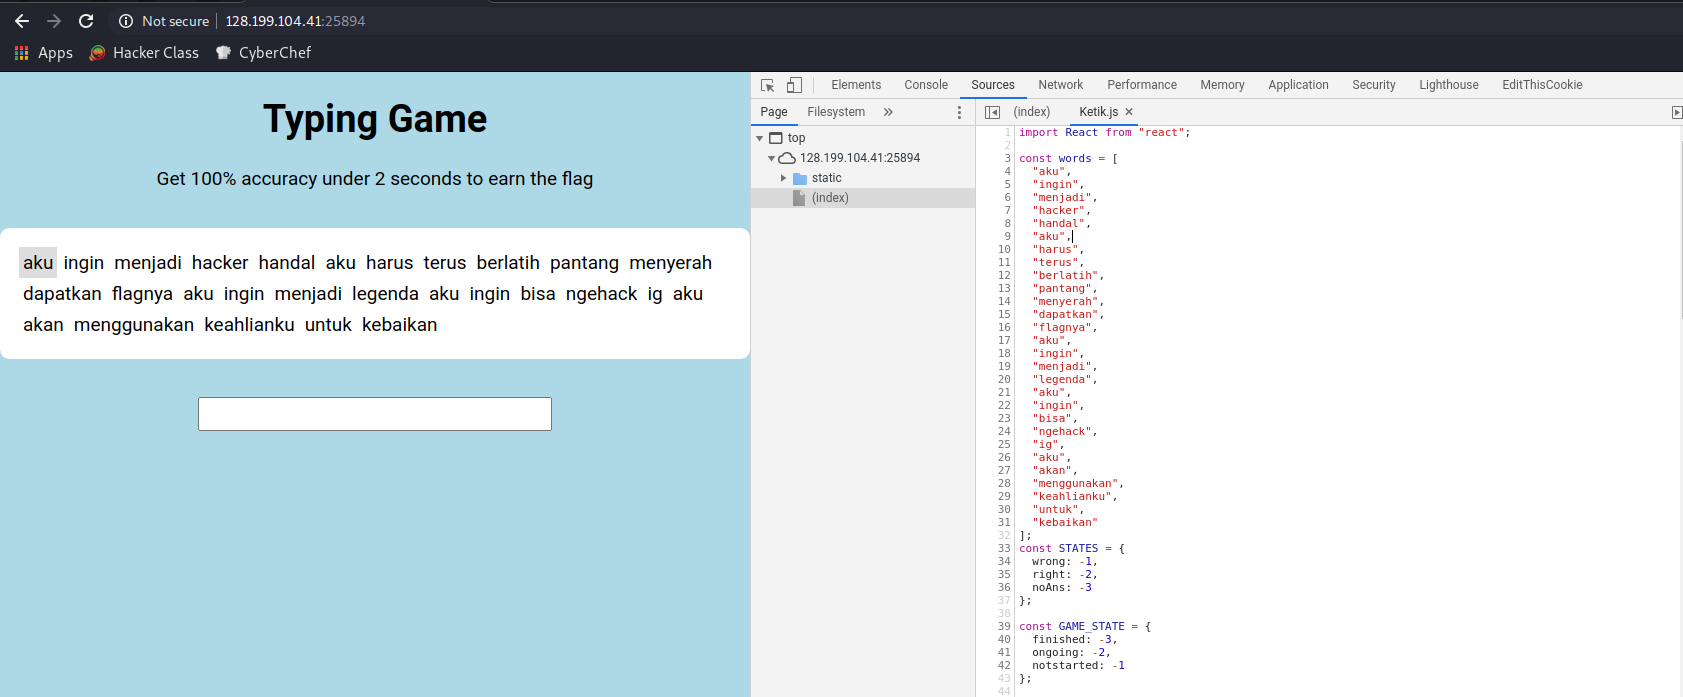Close the Ketik.js file tab
This screenshot has width=1683, height=697.
[1129, 112]
